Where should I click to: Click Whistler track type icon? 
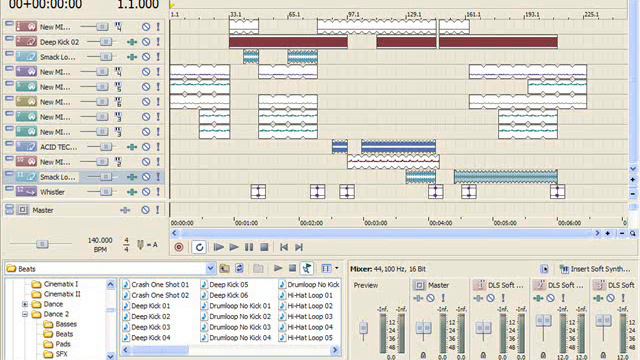[x=26, y=191]
